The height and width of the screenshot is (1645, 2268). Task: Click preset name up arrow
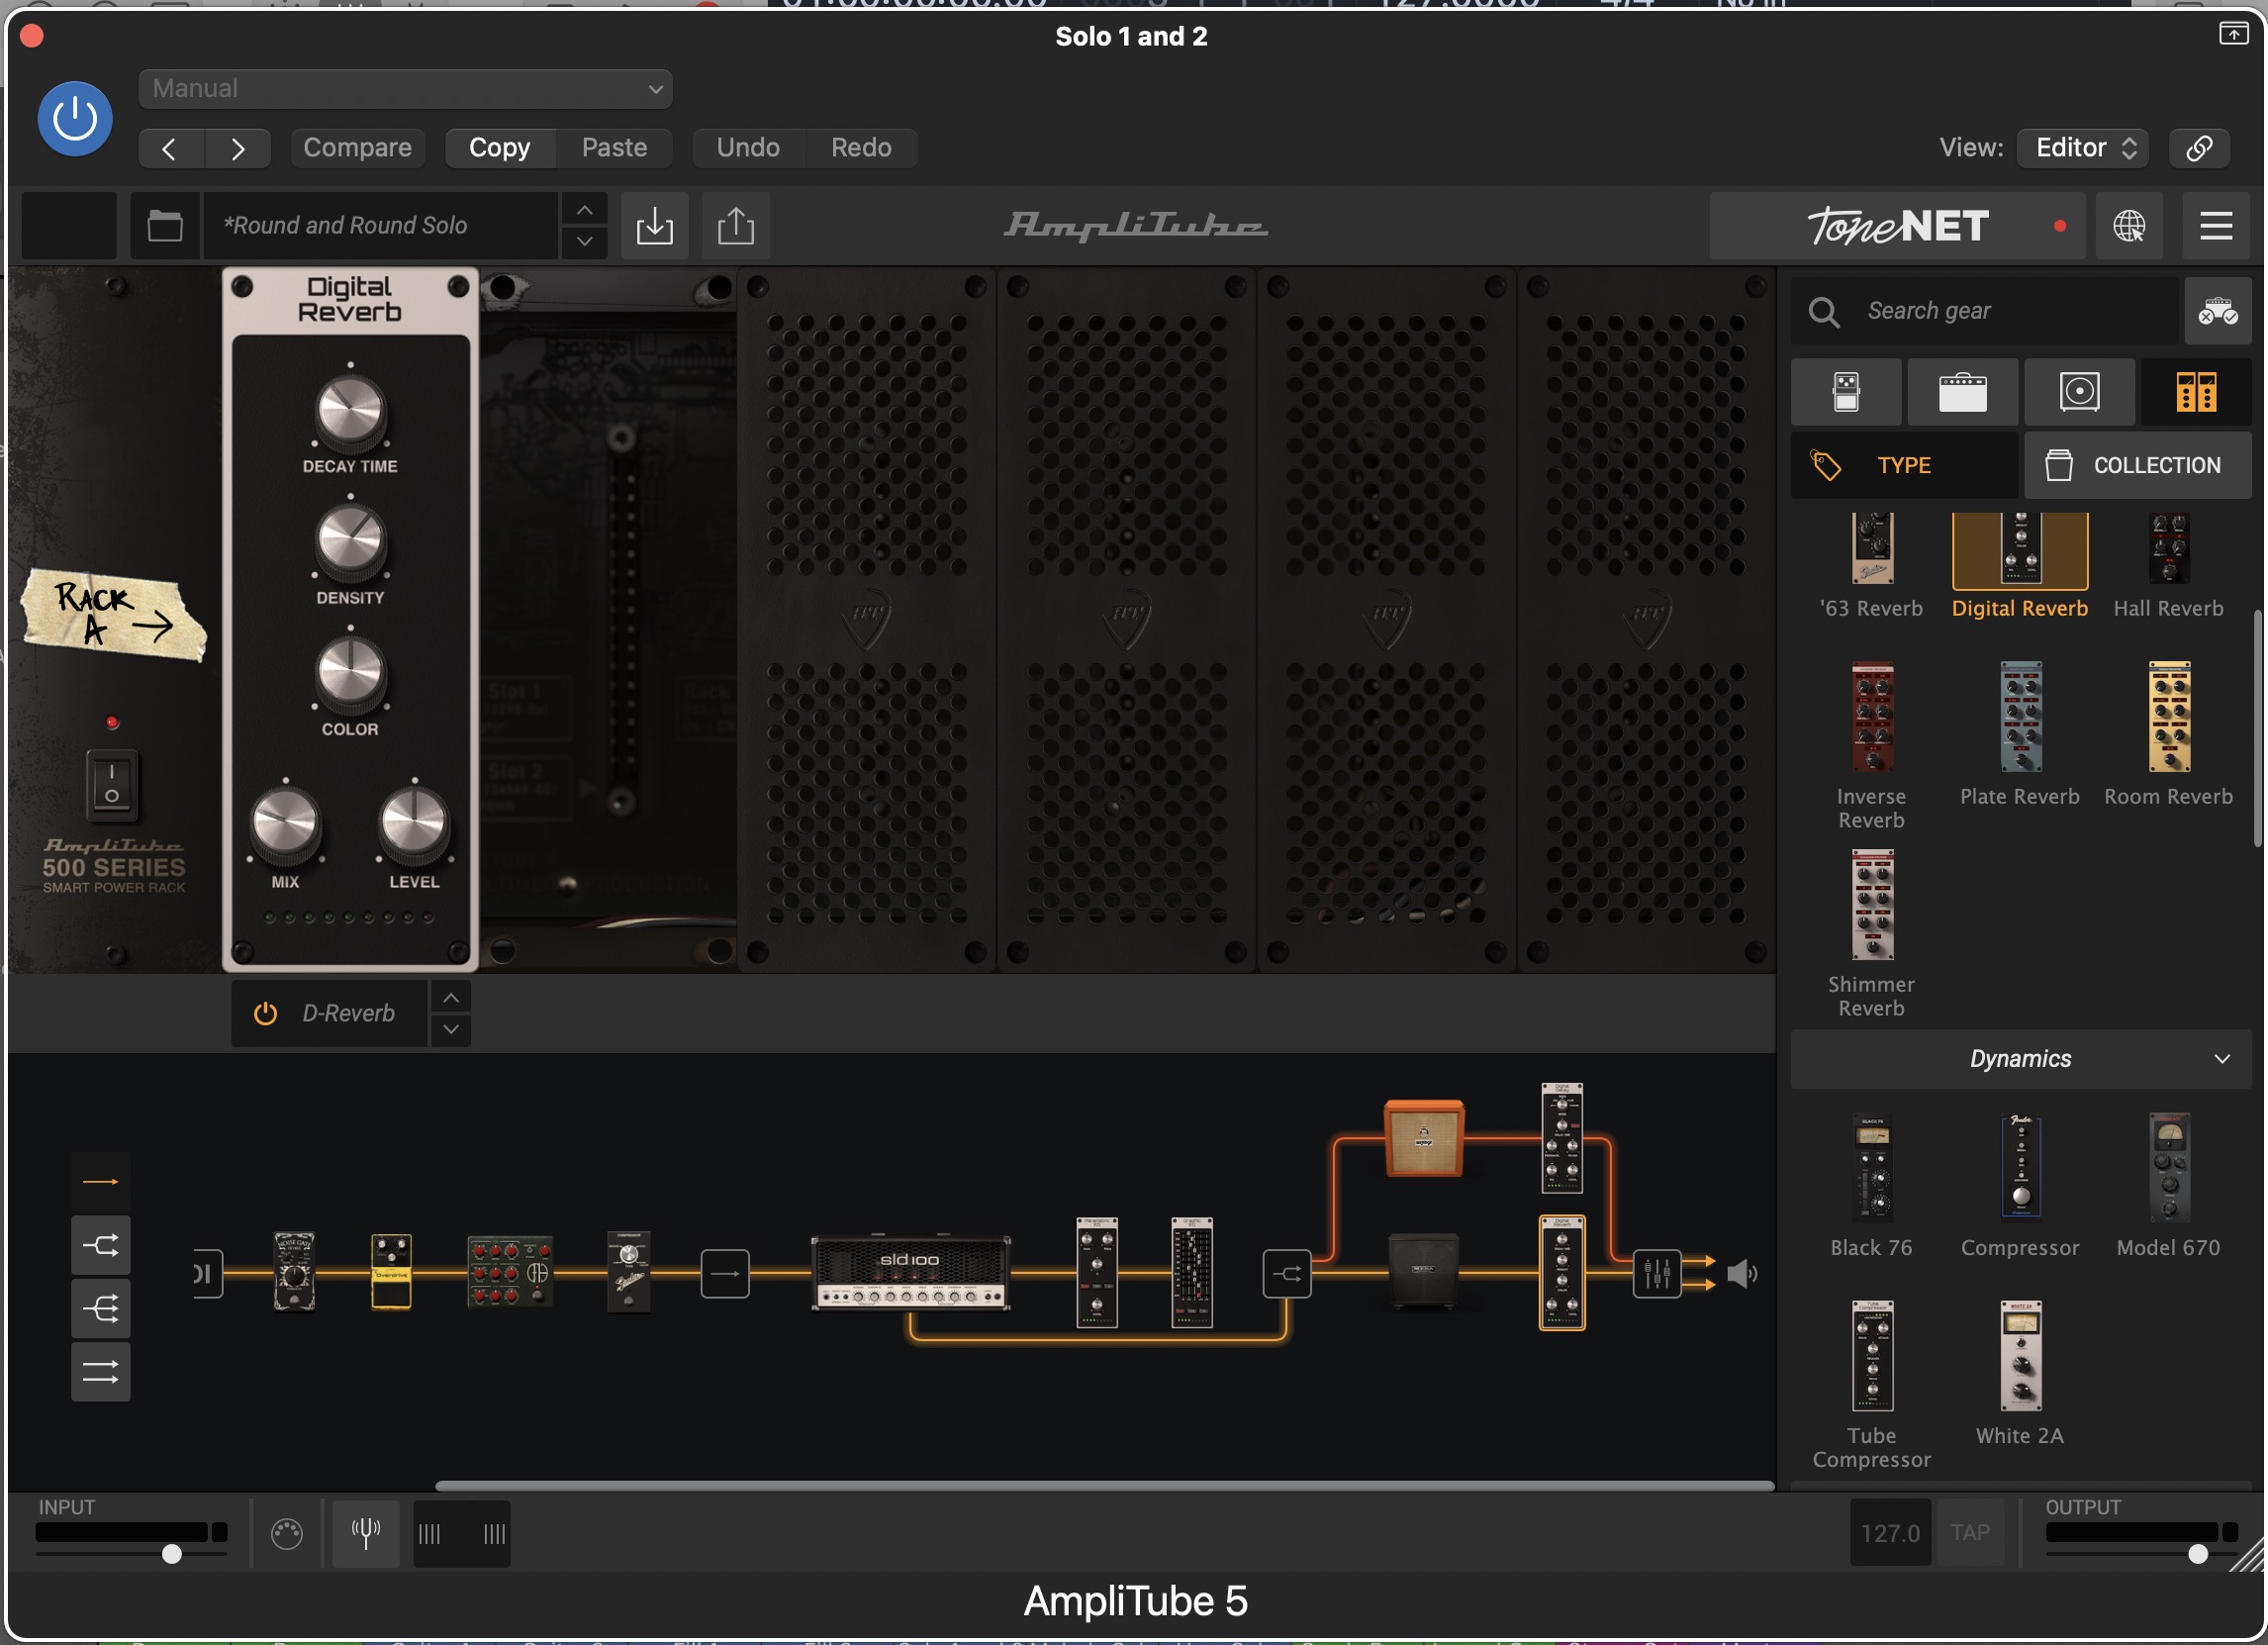coord(585,210)
